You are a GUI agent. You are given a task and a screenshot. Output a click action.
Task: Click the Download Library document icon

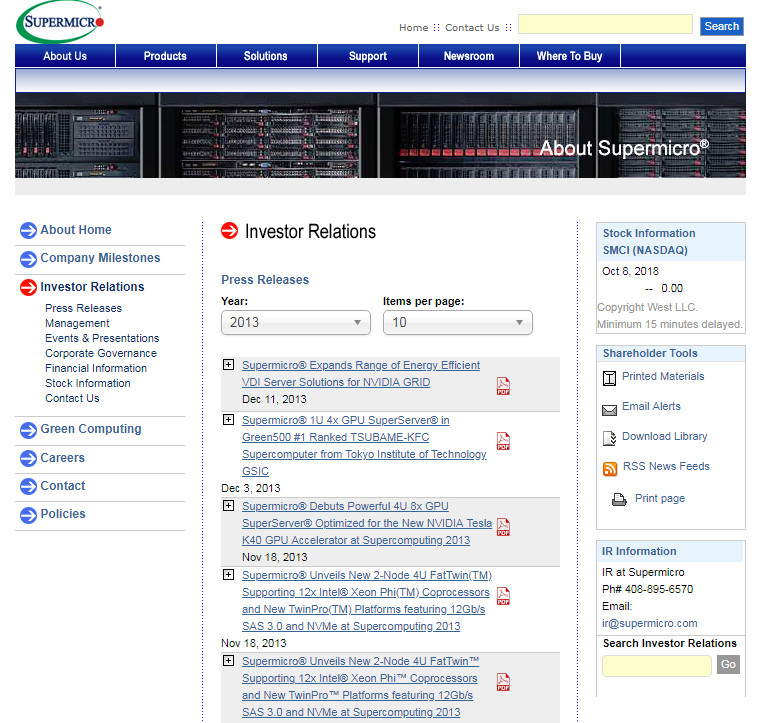(x=609, y=438)
